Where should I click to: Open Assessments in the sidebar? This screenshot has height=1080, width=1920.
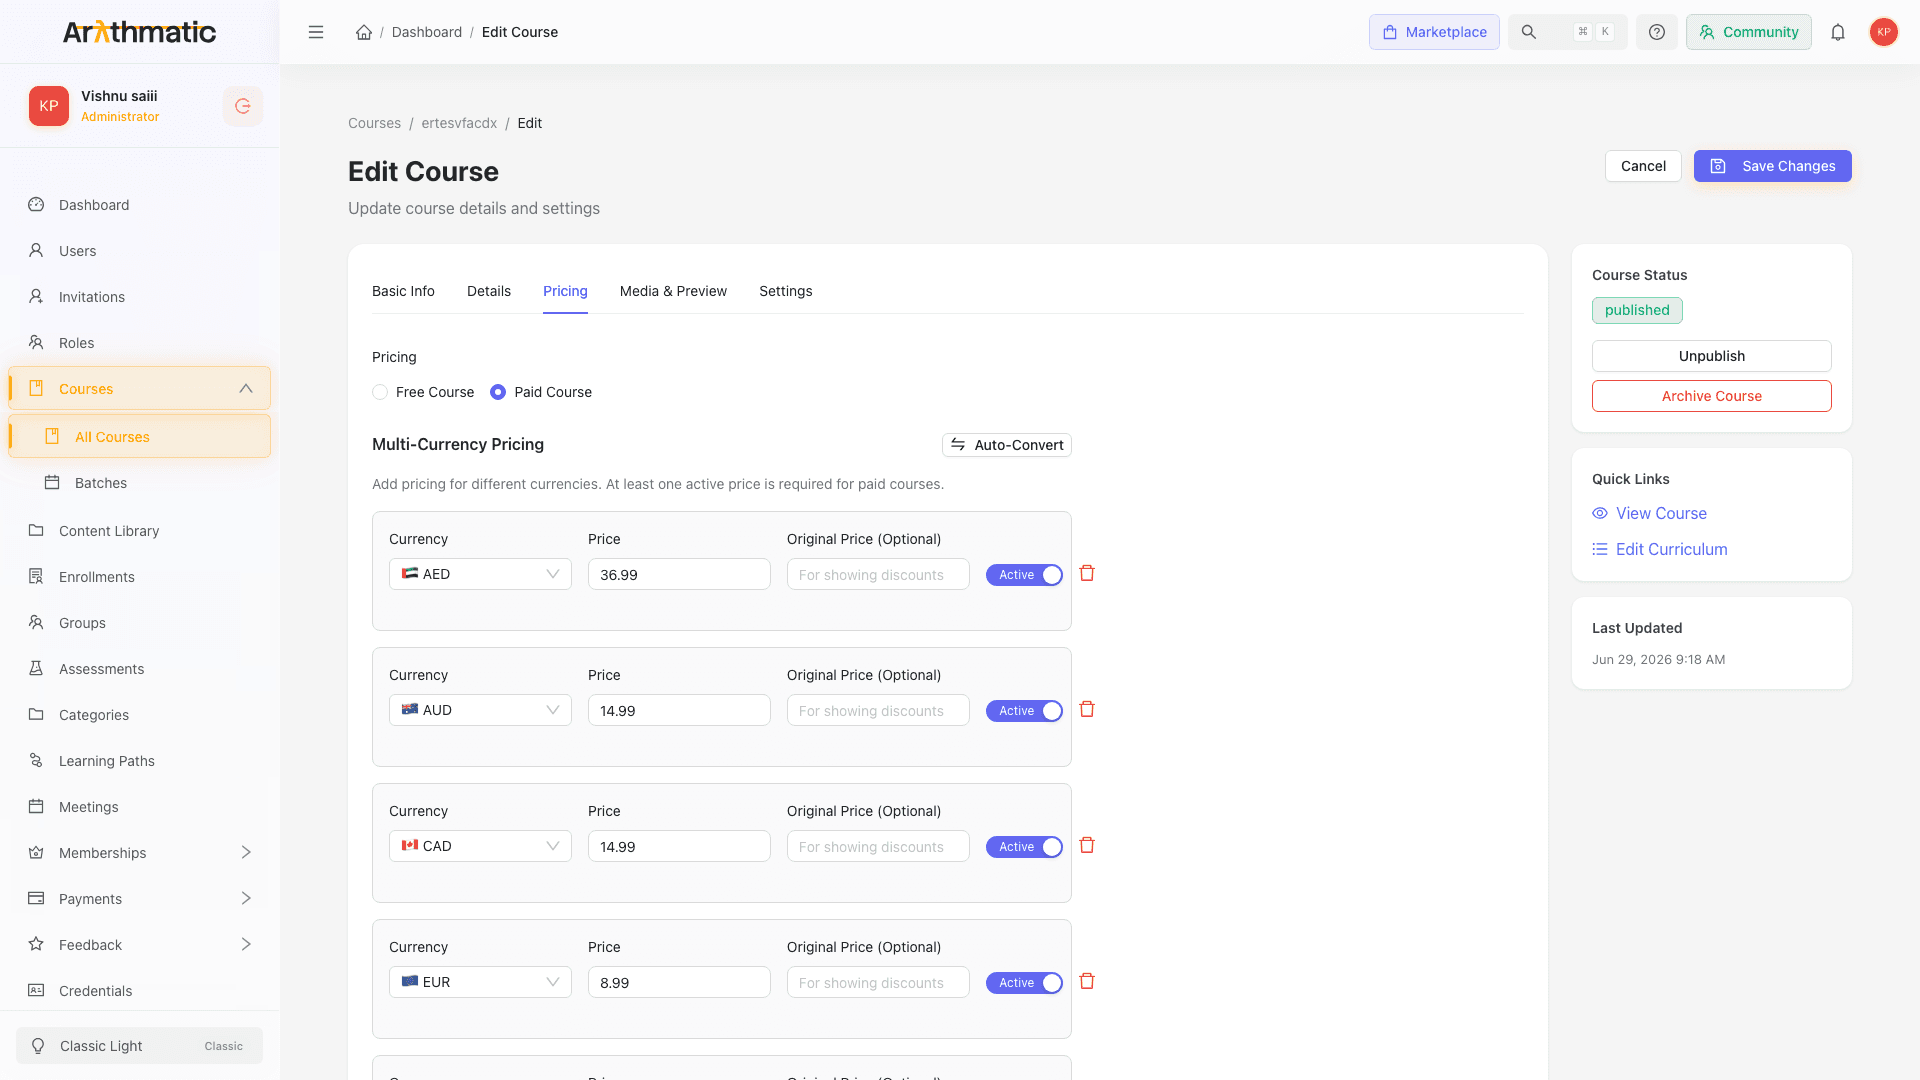(139, 669)
